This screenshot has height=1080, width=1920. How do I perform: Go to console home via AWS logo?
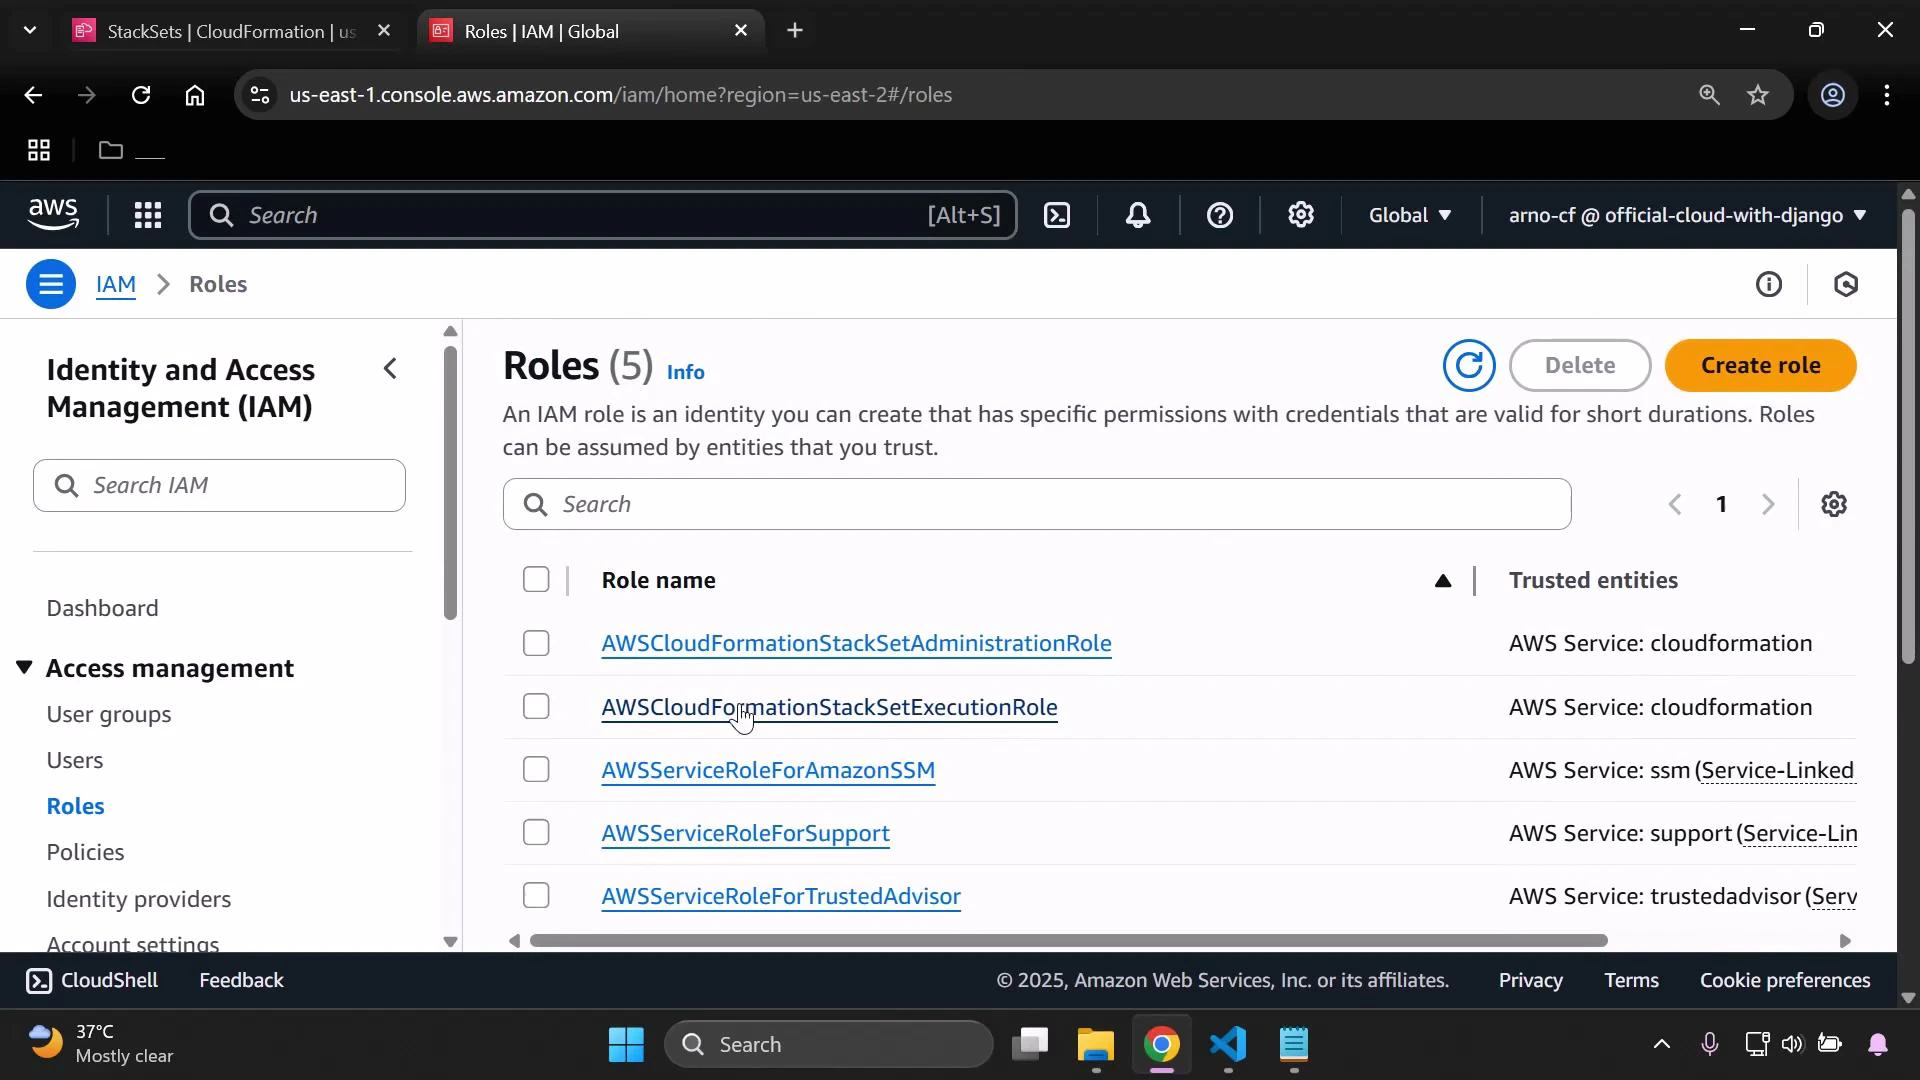pyautogui.click(x=53, y=214)
